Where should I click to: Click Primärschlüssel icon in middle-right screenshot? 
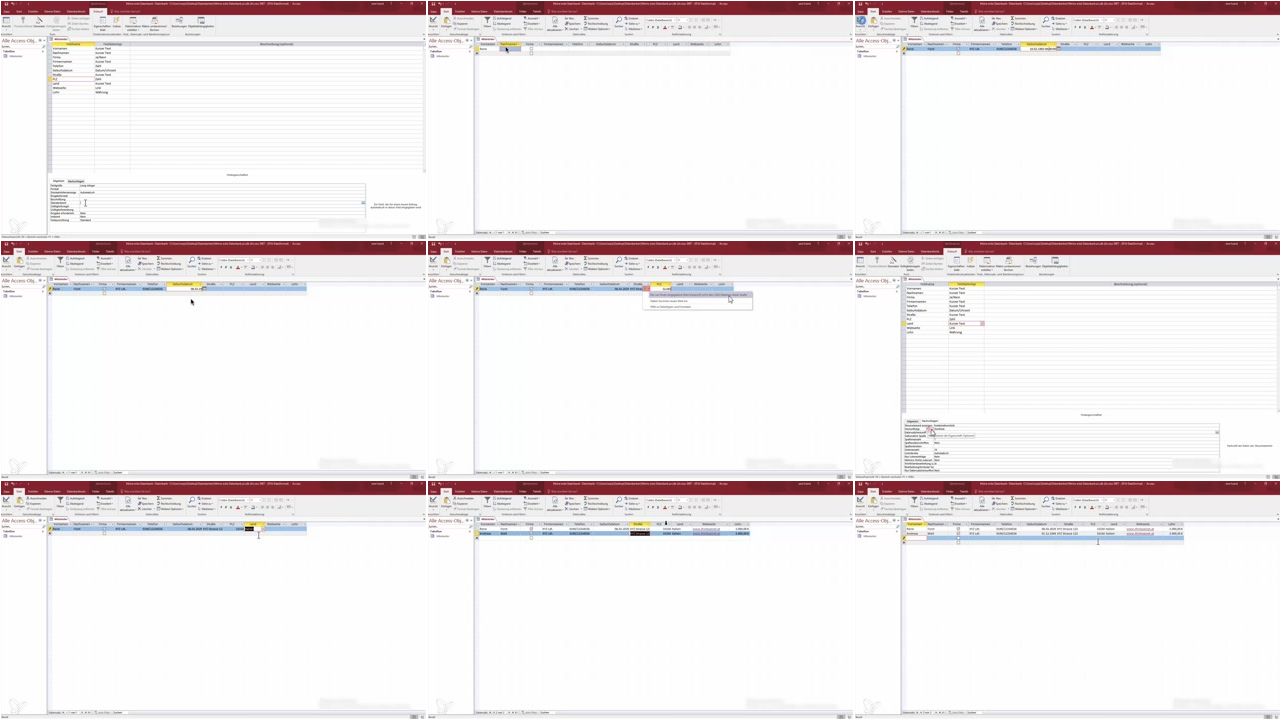click(x=876, y=262)
